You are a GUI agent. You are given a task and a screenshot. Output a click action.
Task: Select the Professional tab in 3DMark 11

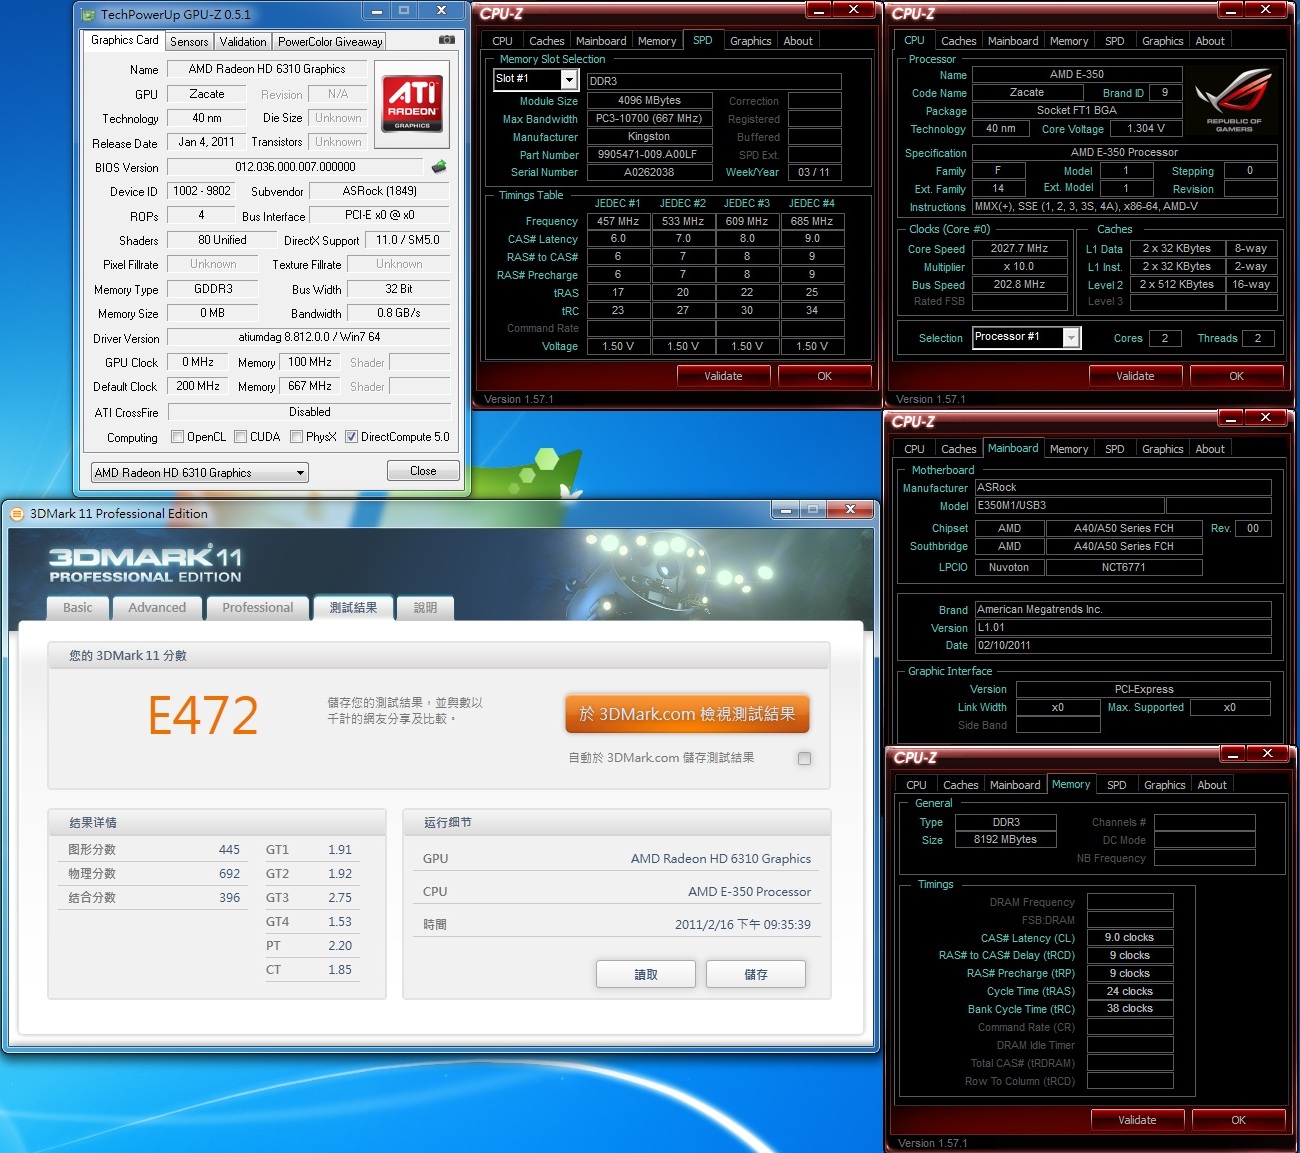(258, 608)
